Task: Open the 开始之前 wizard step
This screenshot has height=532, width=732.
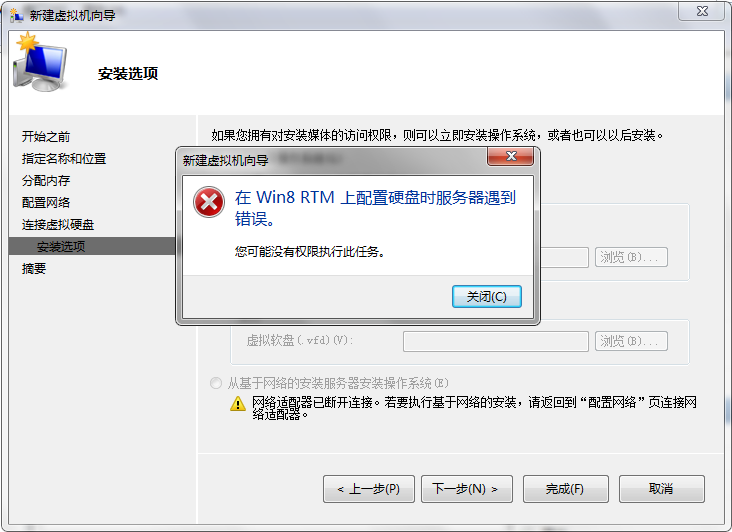Action: click(x=46, y=136)
